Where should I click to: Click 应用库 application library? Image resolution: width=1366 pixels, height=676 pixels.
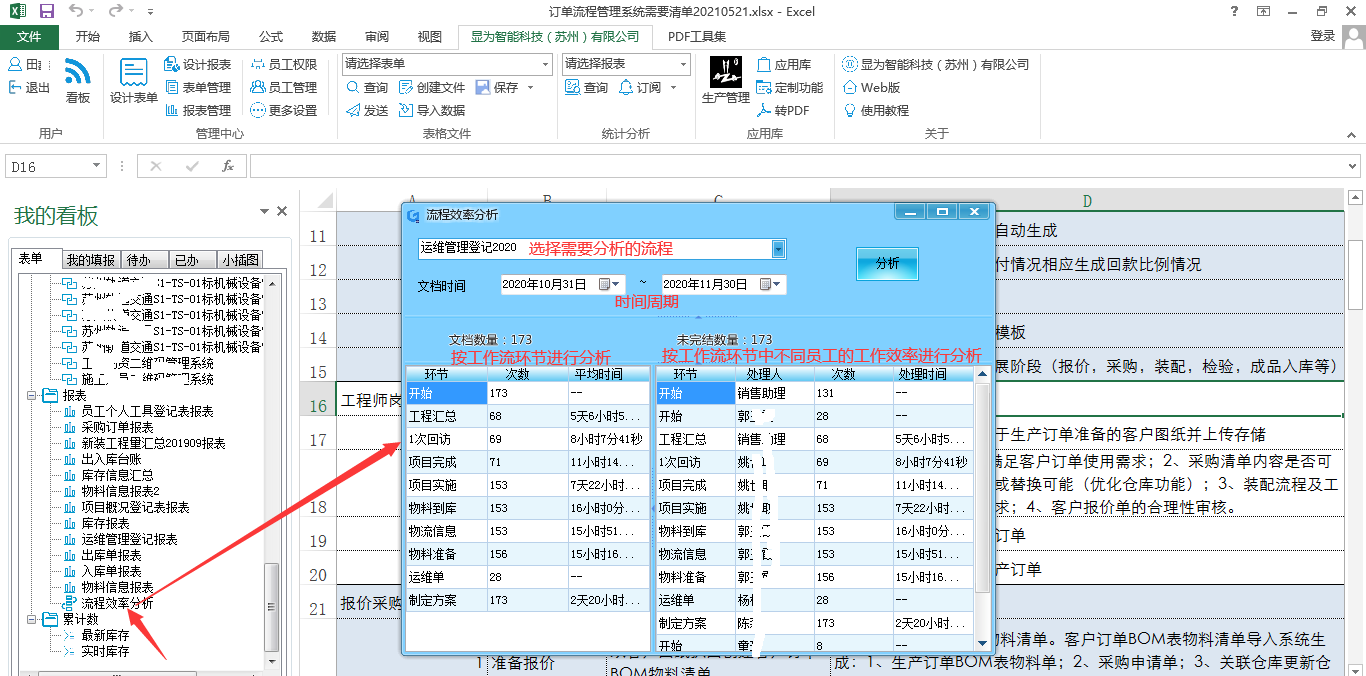tap(784, 64)
